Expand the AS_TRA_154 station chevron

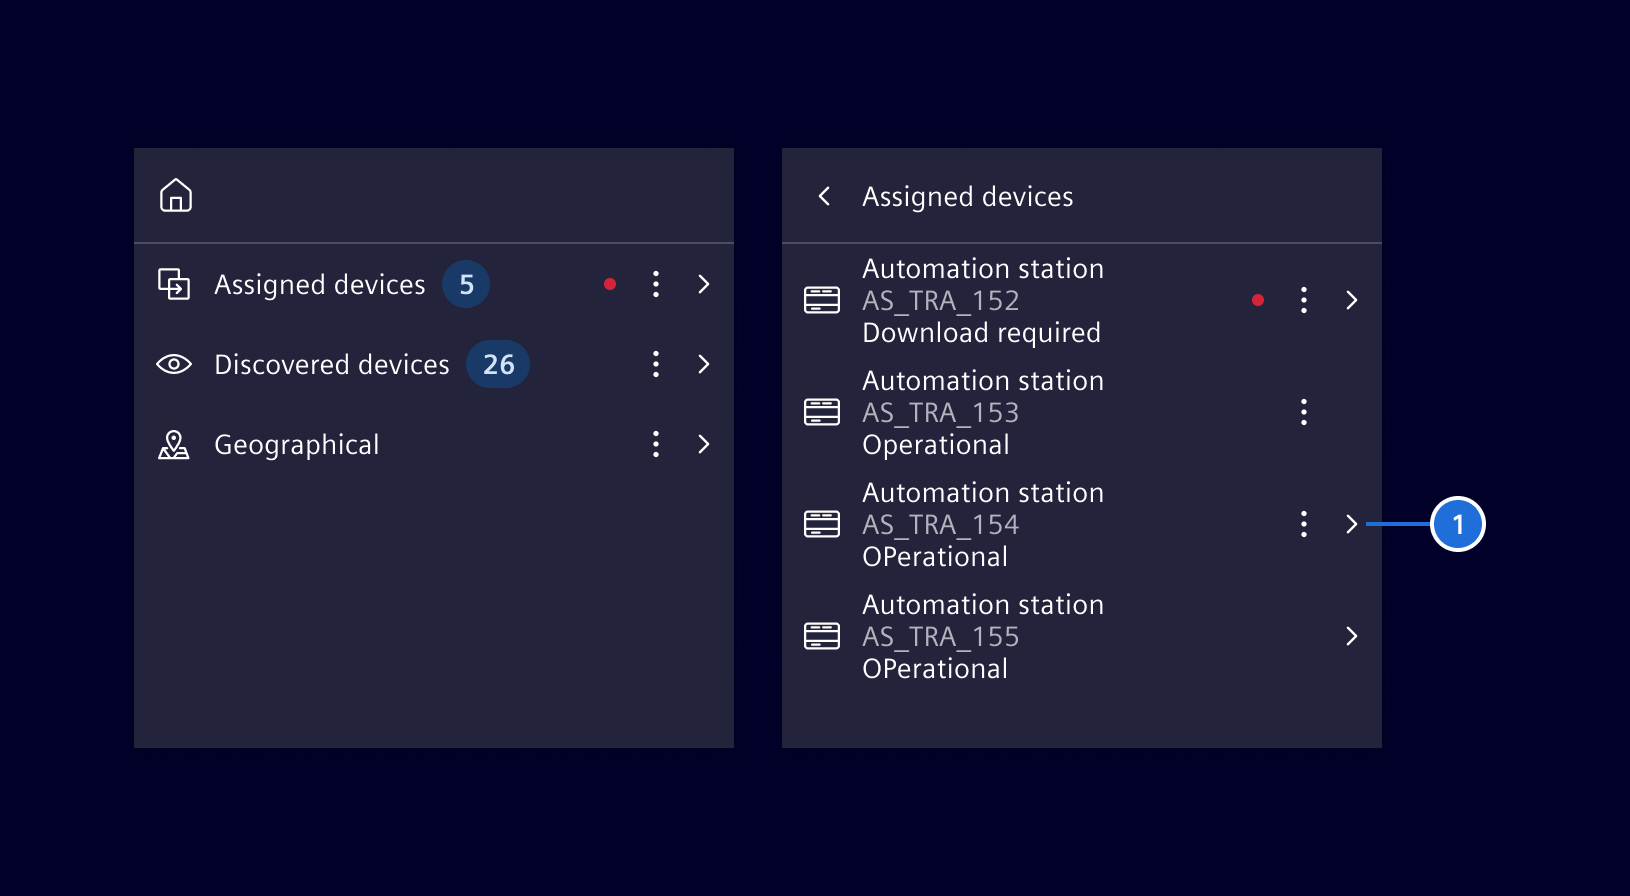(1352, 524)
